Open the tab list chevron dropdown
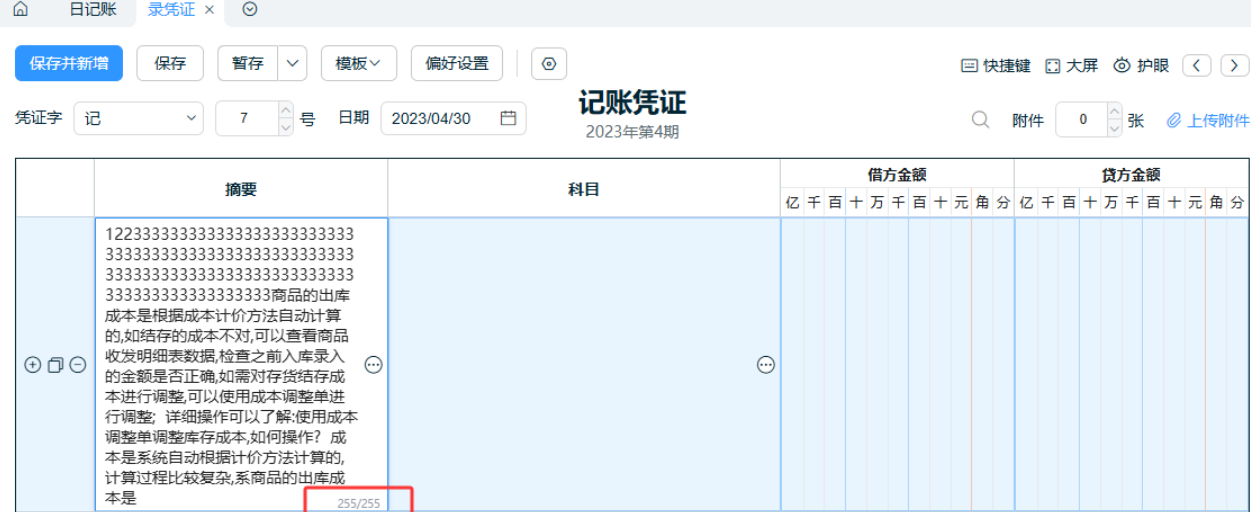 click(250, 10)
